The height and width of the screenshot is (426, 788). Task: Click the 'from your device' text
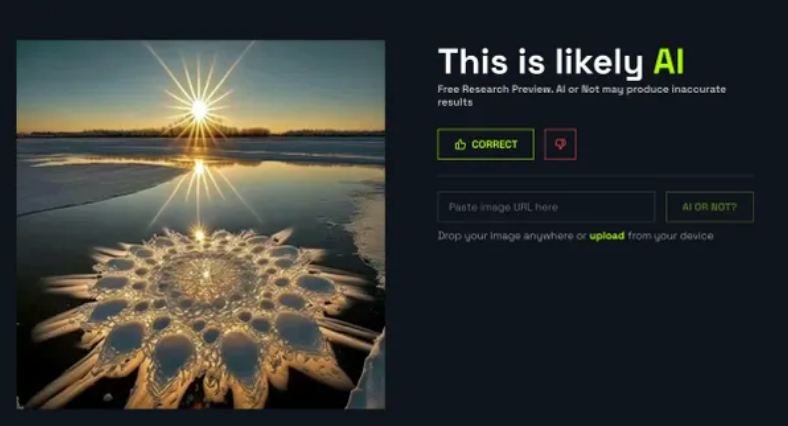(670, 236)
